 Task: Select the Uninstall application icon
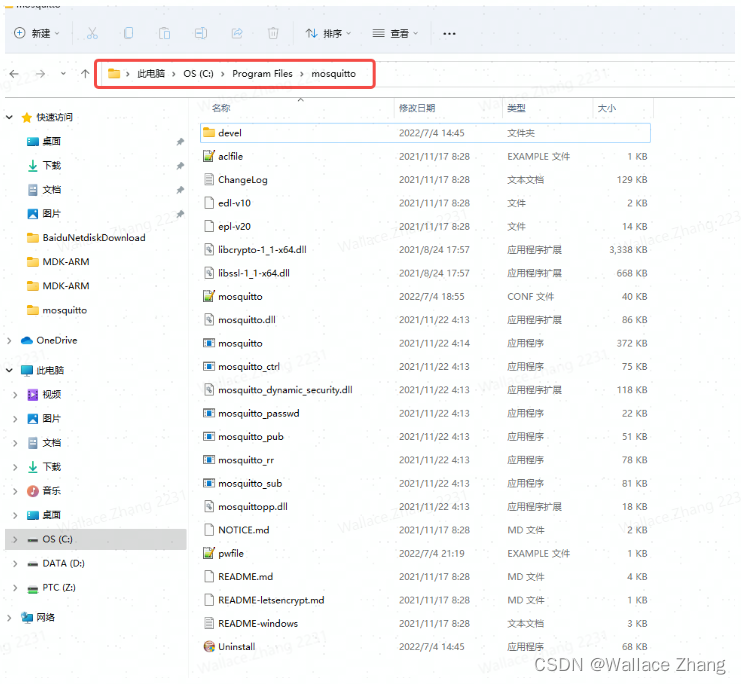click(209, 647)
